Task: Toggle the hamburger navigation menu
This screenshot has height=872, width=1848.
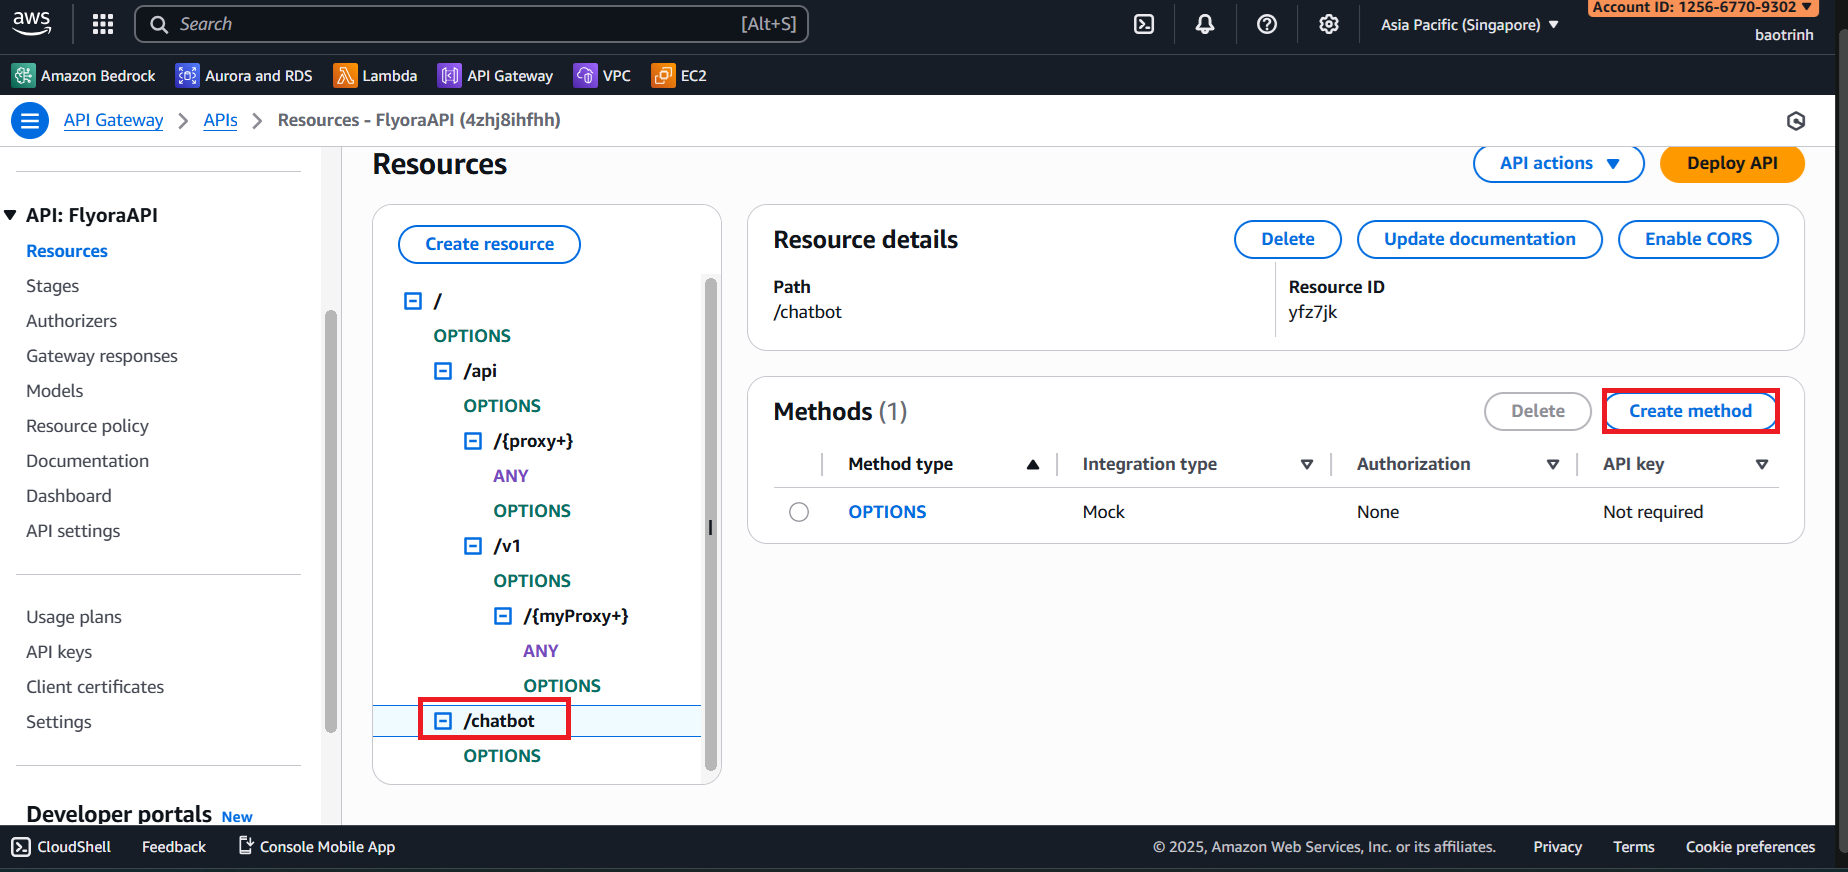Action: (30, 121)
